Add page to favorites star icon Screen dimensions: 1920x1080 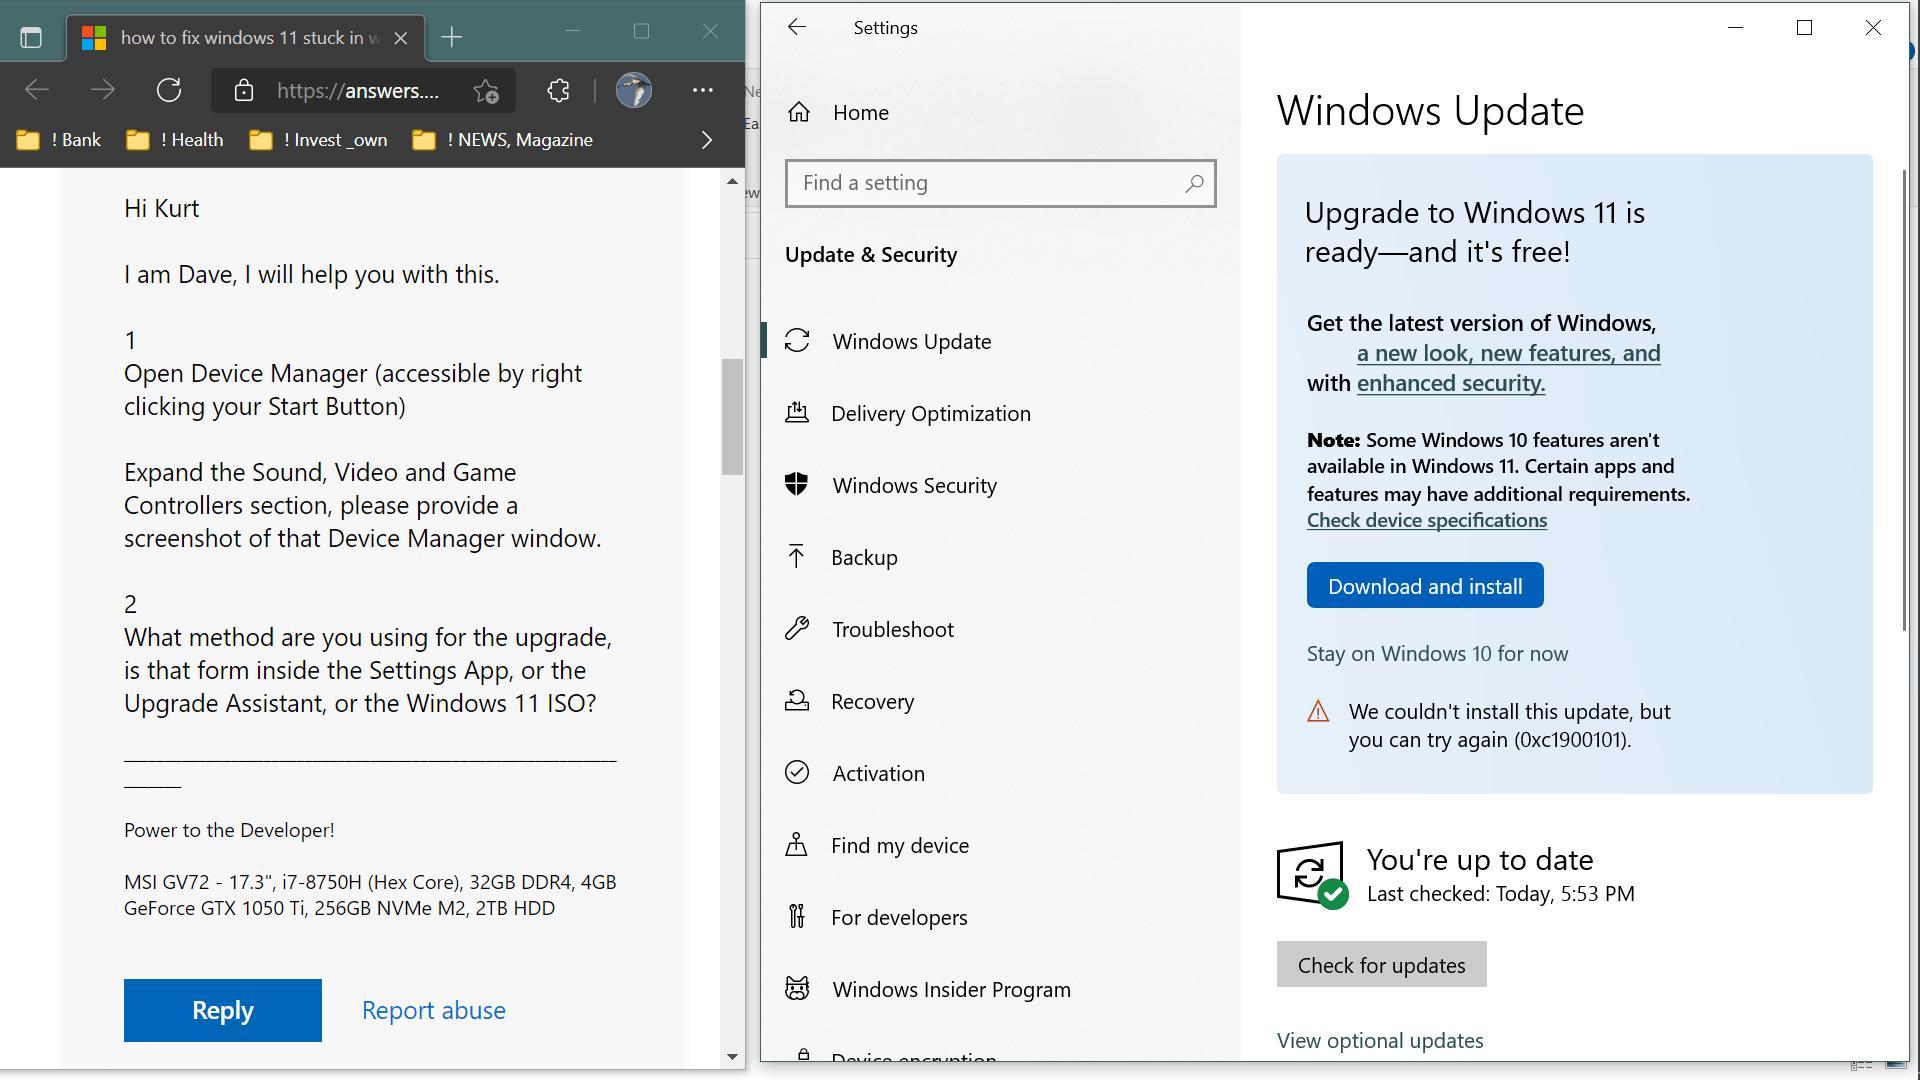tap(487, 91)
